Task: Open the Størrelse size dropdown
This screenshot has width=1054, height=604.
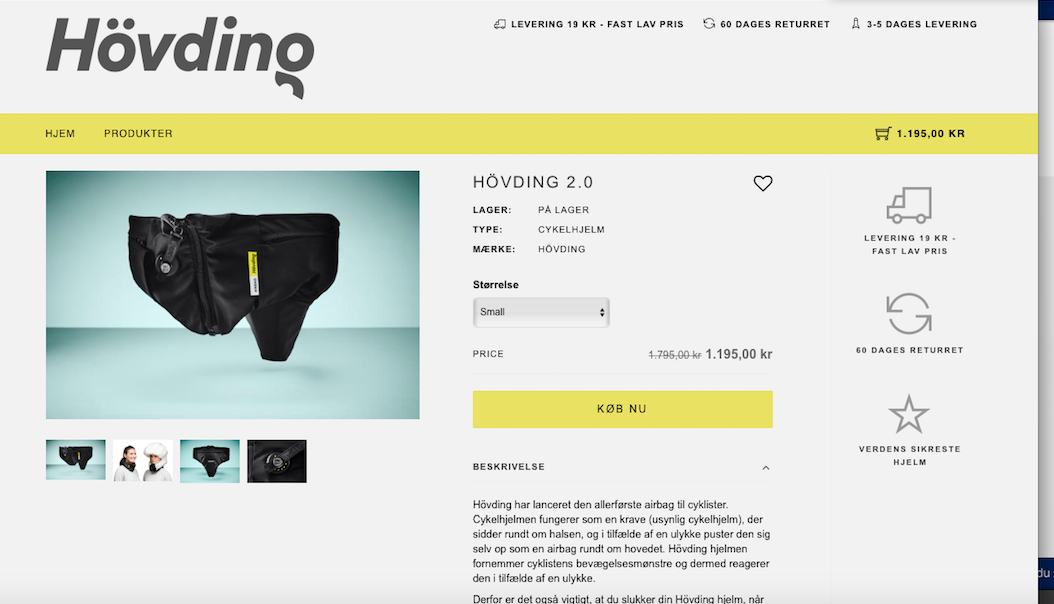Action: pyautogui.click(x=541, y=312)
